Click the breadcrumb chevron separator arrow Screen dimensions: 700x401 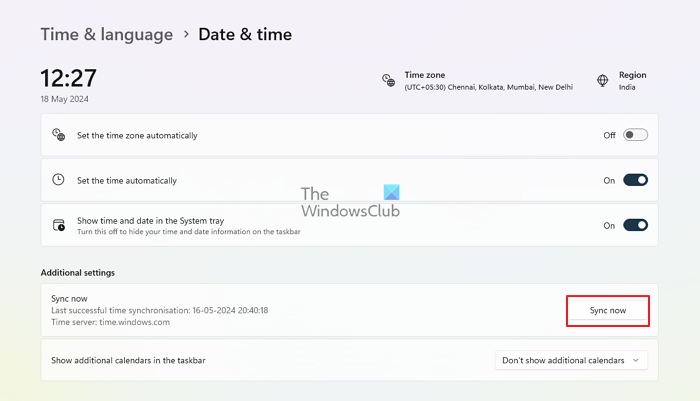[x=185, y=35]
